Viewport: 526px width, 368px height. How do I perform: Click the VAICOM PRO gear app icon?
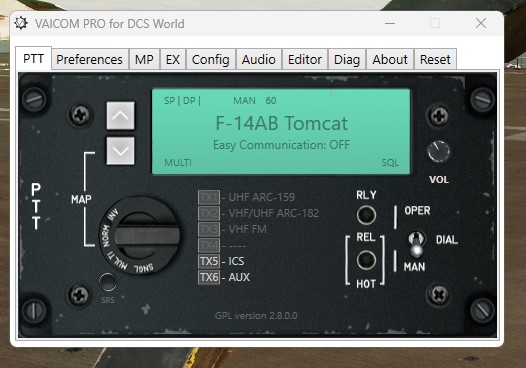click(x=21, y=23)
